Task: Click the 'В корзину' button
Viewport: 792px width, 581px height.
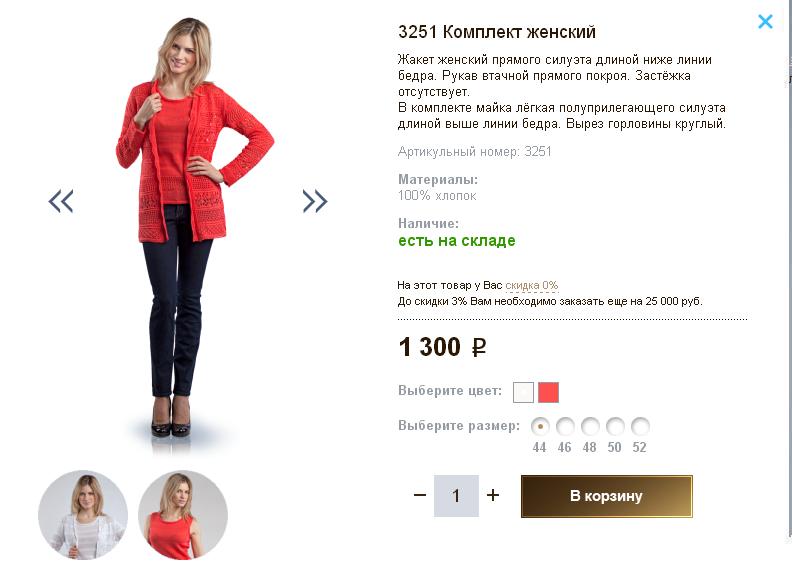Action: coord(606,496)
